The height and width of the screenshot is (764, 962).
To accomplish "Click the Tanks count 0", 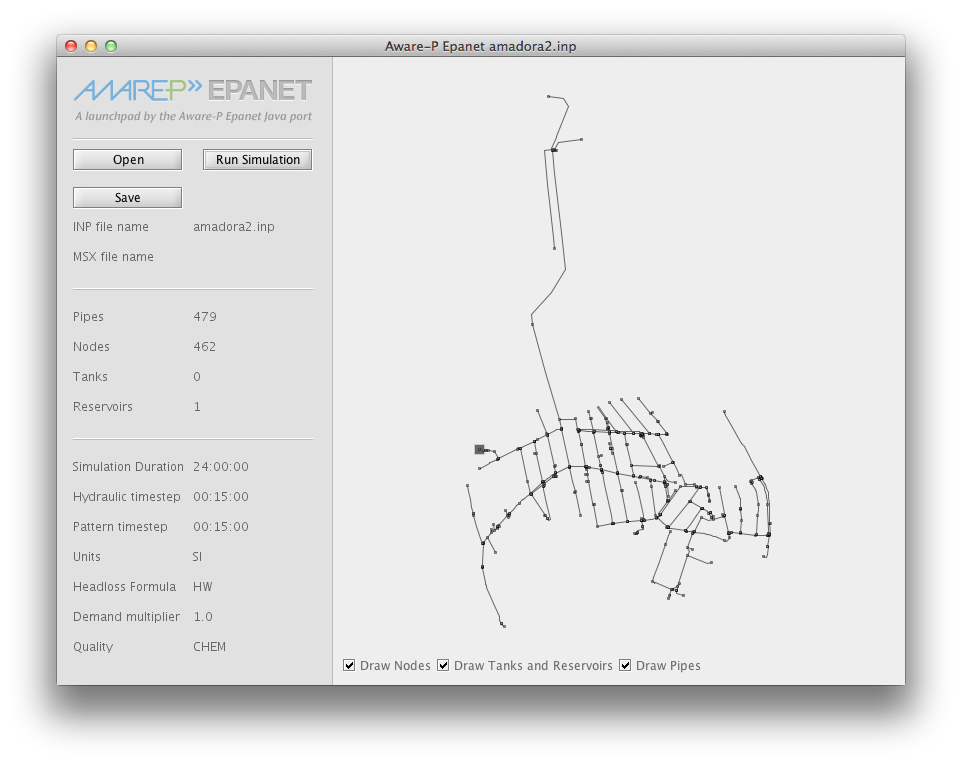I will [x=197, y=377].
